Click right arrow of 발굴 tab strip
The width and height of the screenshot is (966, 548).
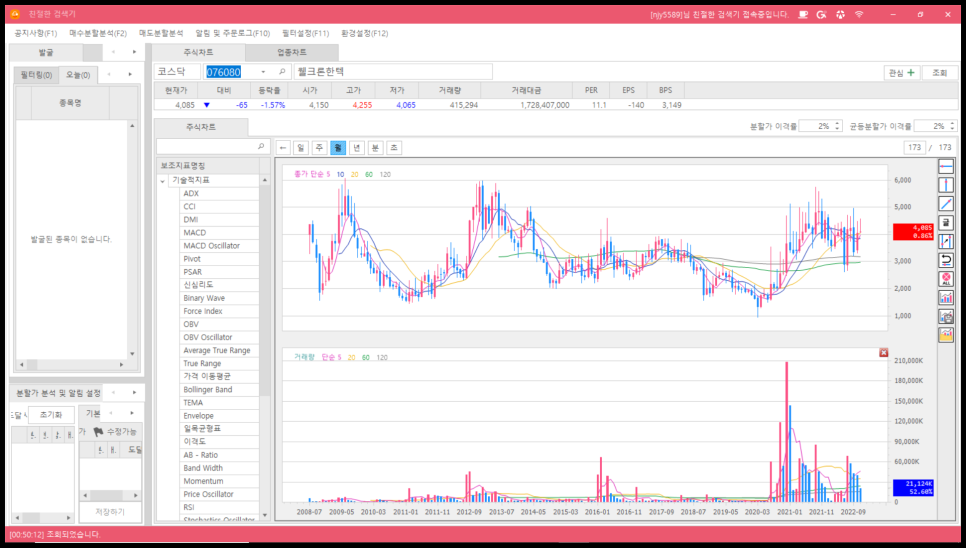134,52
